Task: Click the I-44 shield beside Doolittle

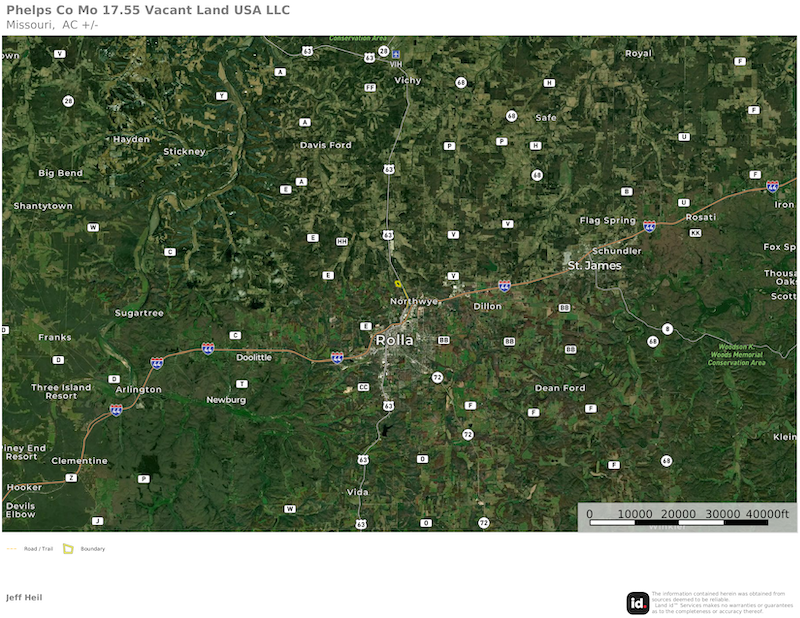Action: pos(208,349)
